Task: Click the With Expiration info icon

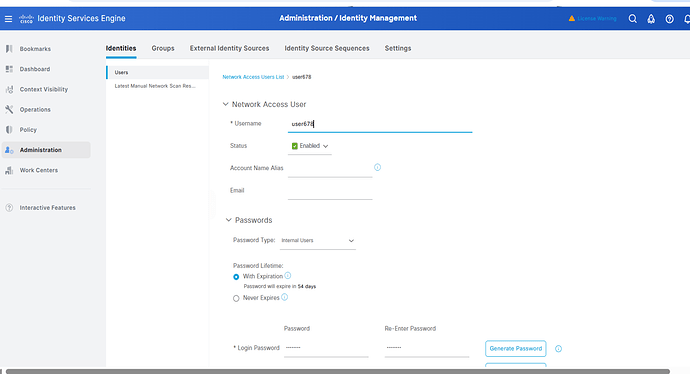Action: click(287, 276)
